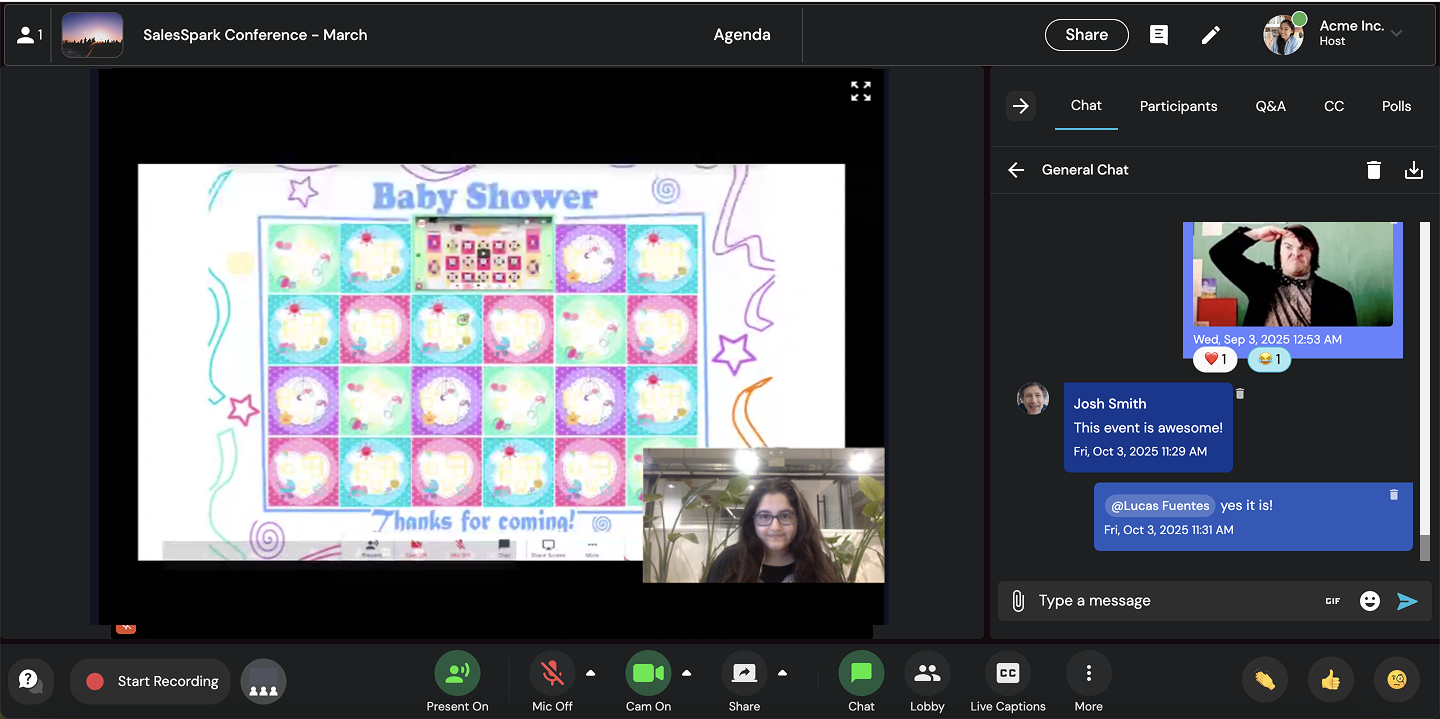Expand the camera options arrow
Image resolution: width=1440 pixels, height=719 pixels.
[x=687, y=673]
